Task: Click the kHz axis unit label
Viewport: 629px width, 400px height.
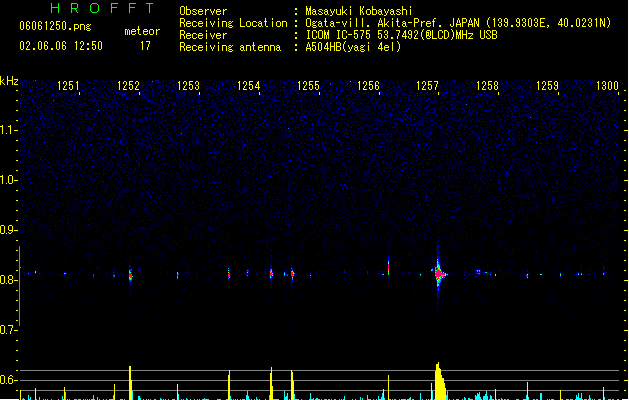Action: point(9,81)
